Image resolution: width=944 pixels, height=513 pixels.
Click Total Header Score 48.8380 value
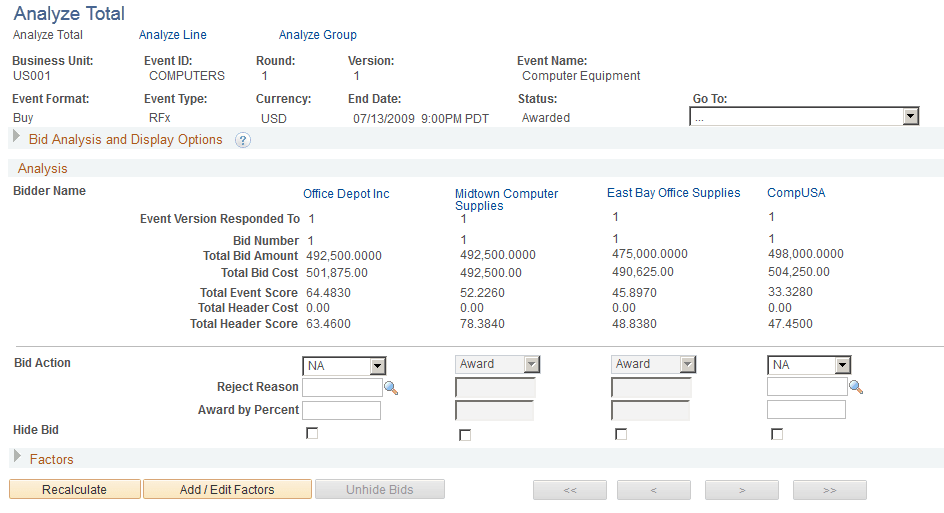click(634, 324)
